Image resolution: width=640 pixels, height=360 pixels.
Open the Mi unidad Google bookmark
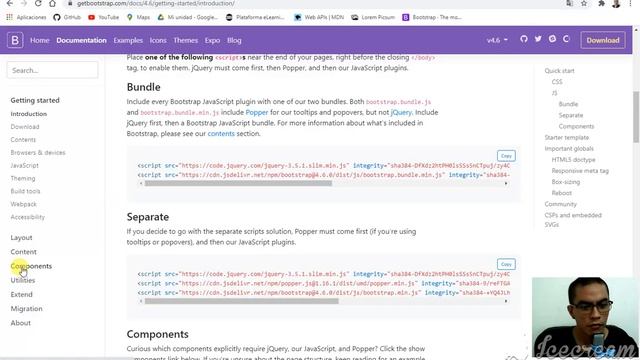pos(188,17)
